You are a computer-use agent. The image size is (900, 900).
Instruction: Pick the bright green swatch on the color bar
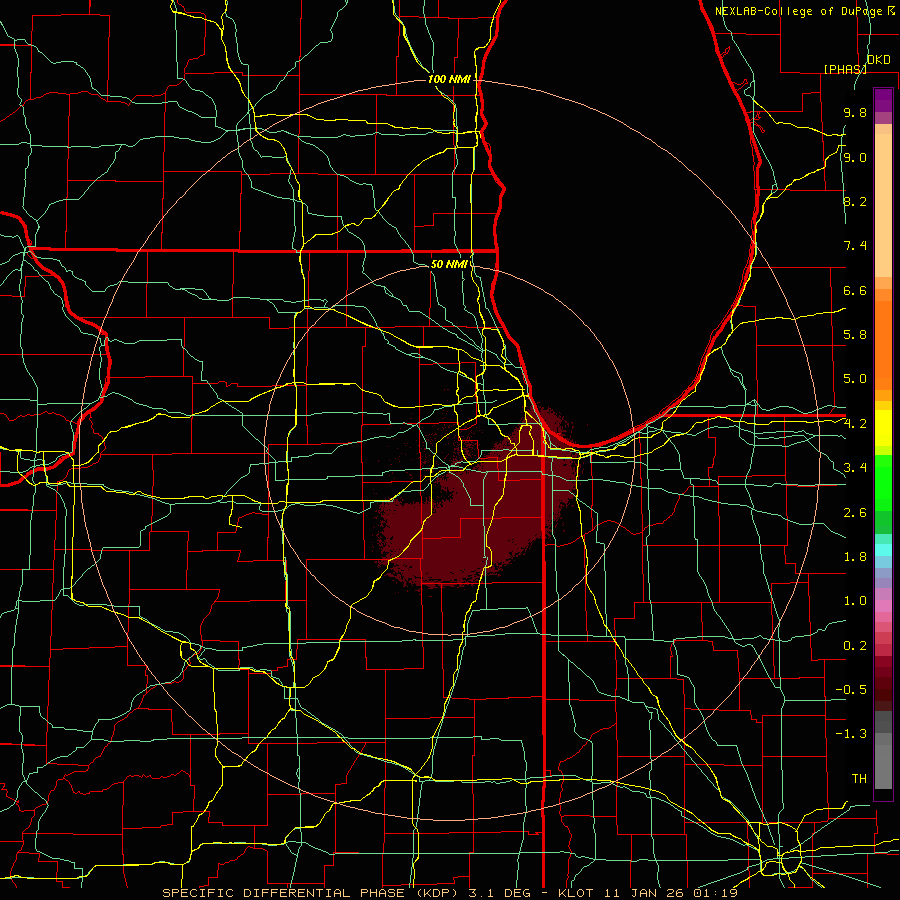pos(883,482)
